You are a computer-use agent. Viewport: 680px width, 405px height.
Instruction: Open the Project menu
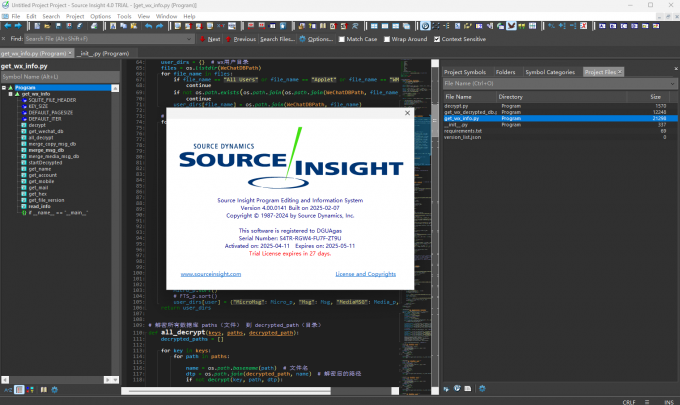(x=75, y=16)
